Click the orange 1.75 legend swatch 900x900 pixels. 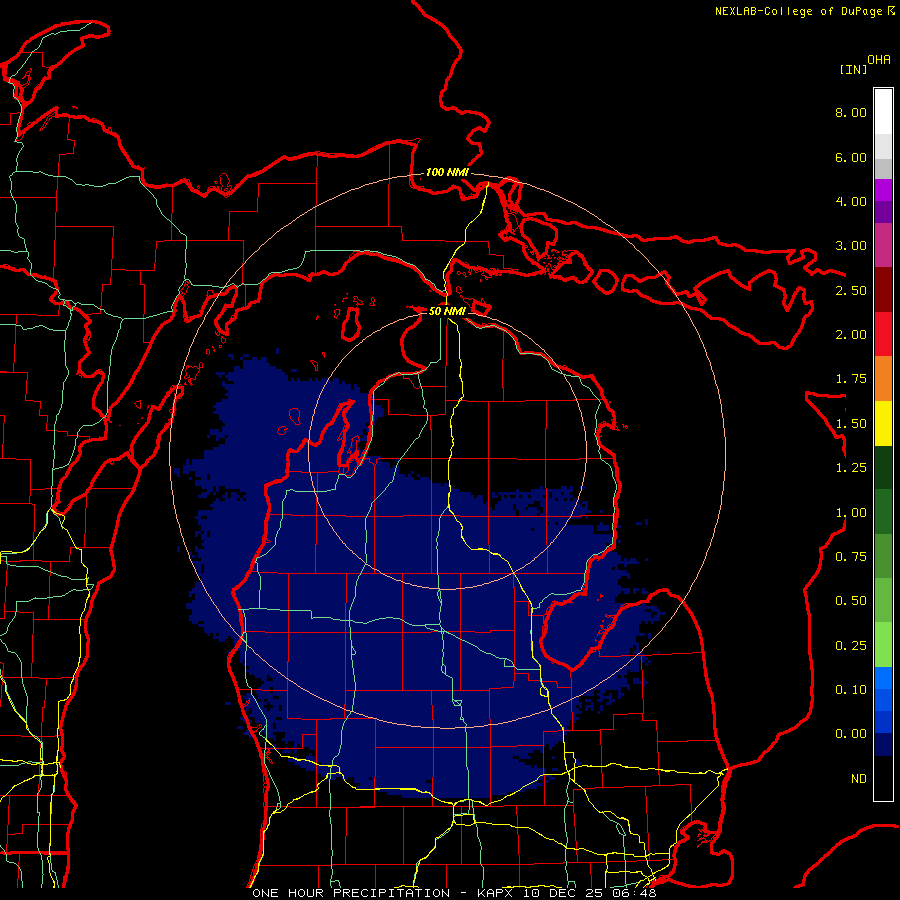pos(883,378)
